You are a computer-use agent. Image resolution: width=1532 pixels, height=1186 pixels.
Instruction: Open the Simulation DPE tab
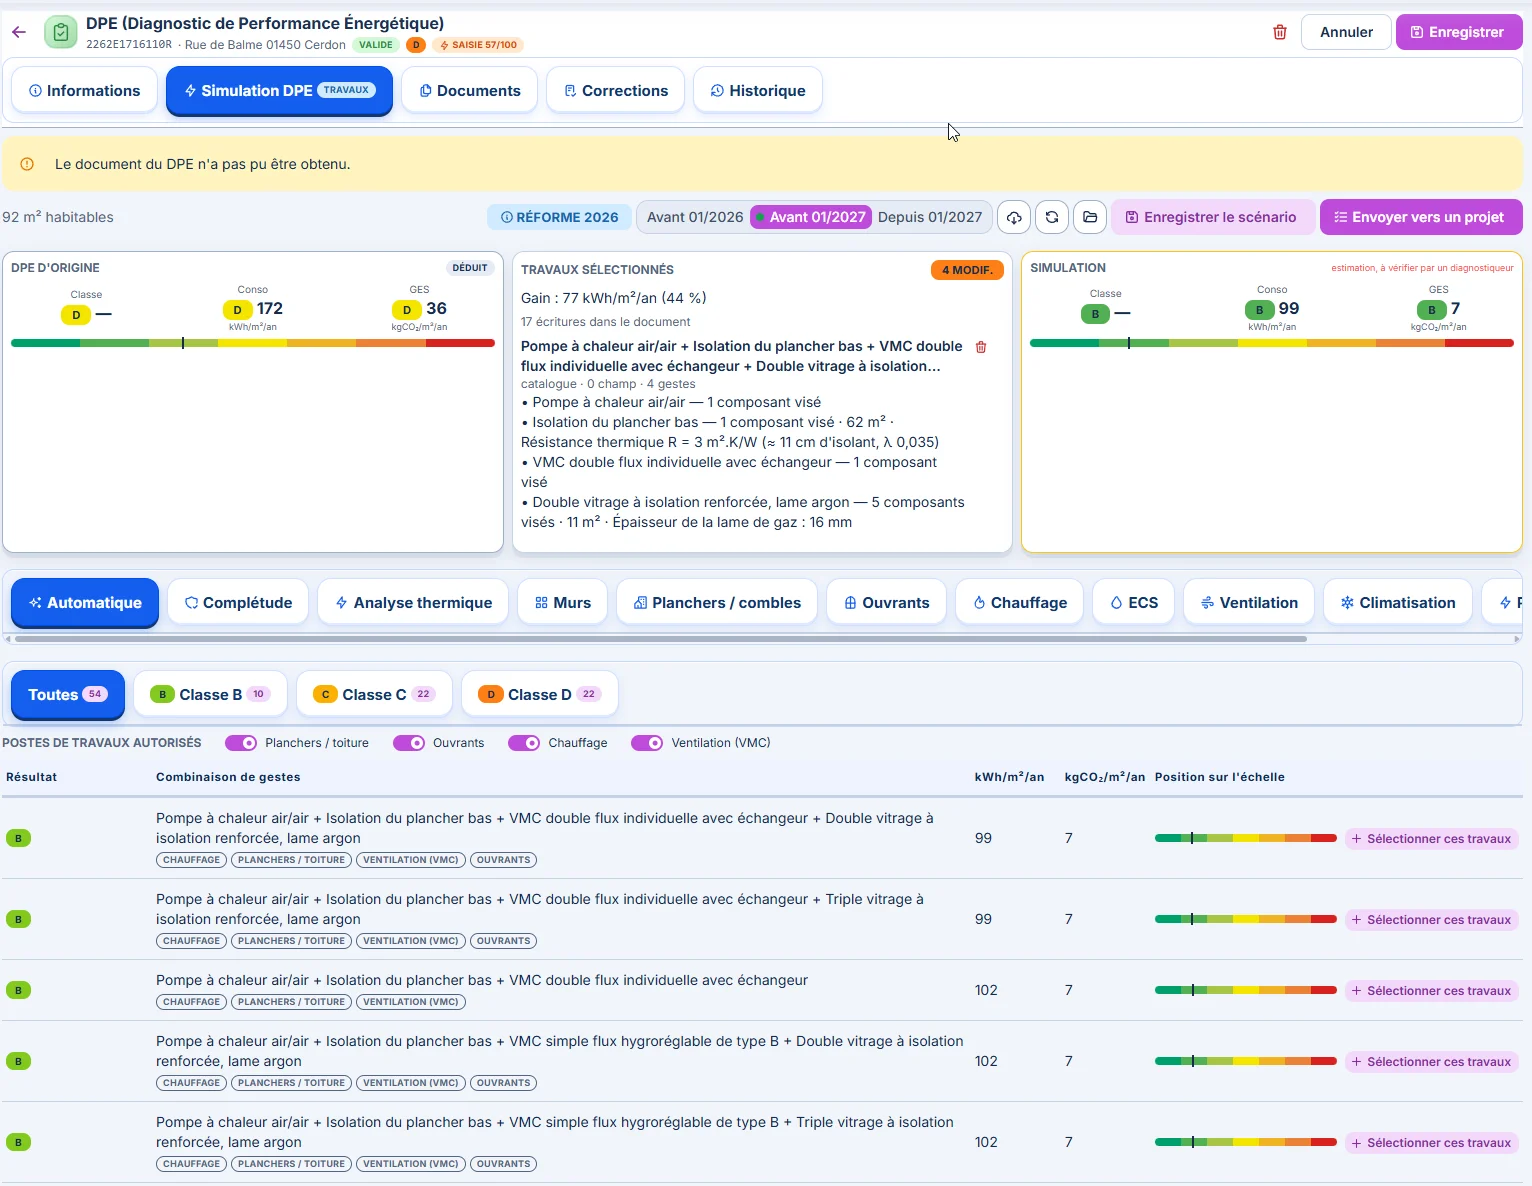[x=279, y=91]
